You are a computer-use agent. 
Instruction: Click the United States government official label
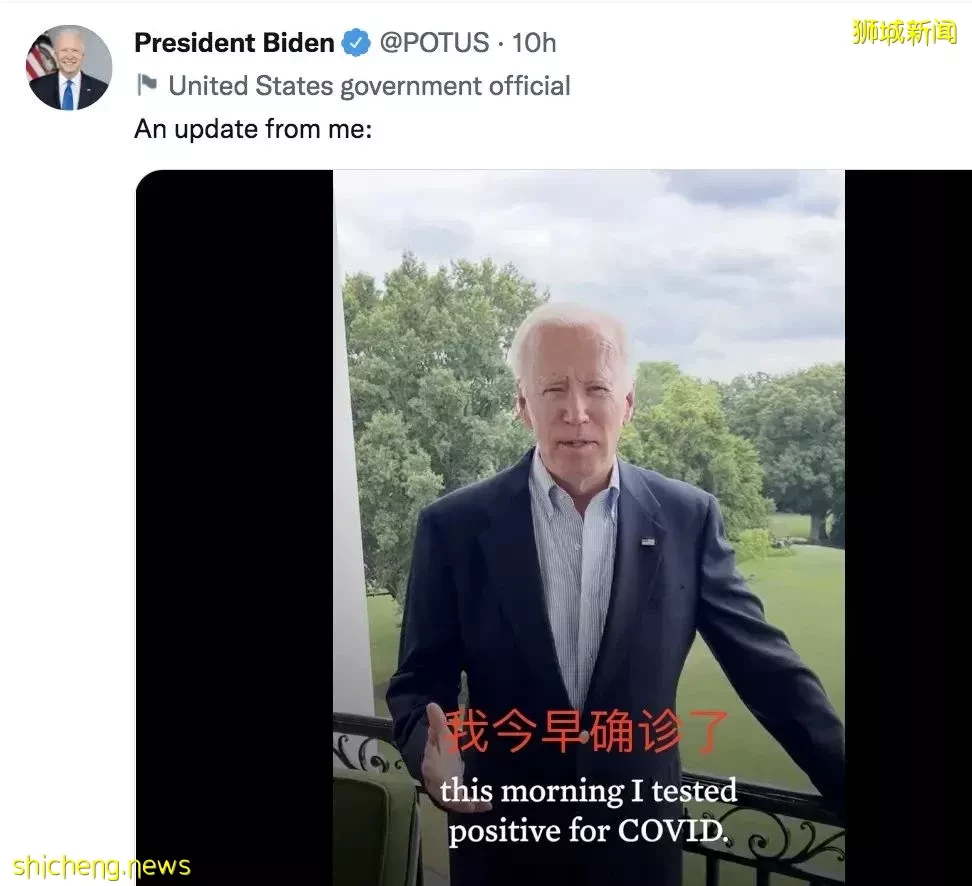369,86
